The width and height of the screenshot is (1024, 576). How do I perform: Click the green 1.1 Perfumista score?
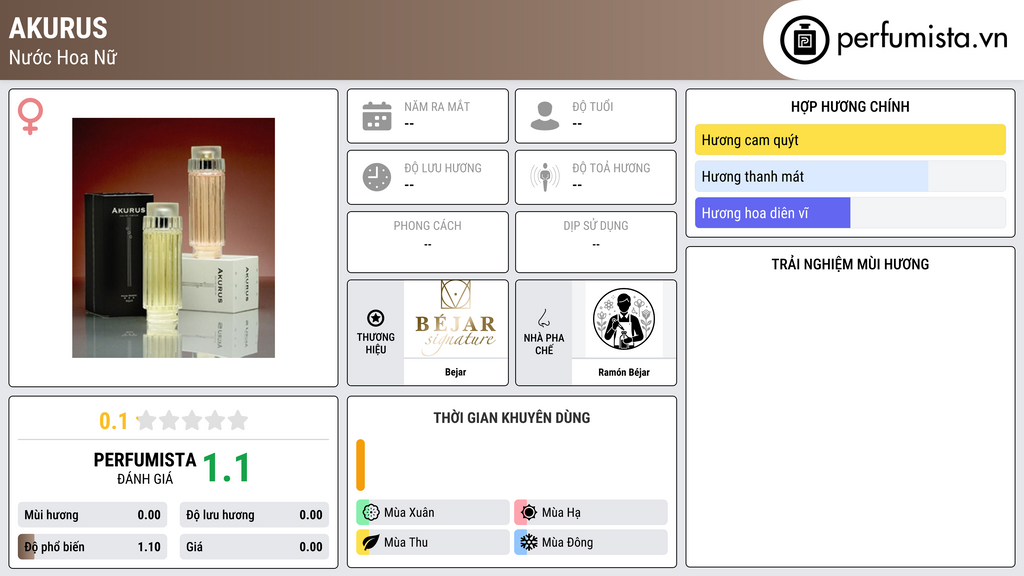pyautogui.click(x=226, y=468)
